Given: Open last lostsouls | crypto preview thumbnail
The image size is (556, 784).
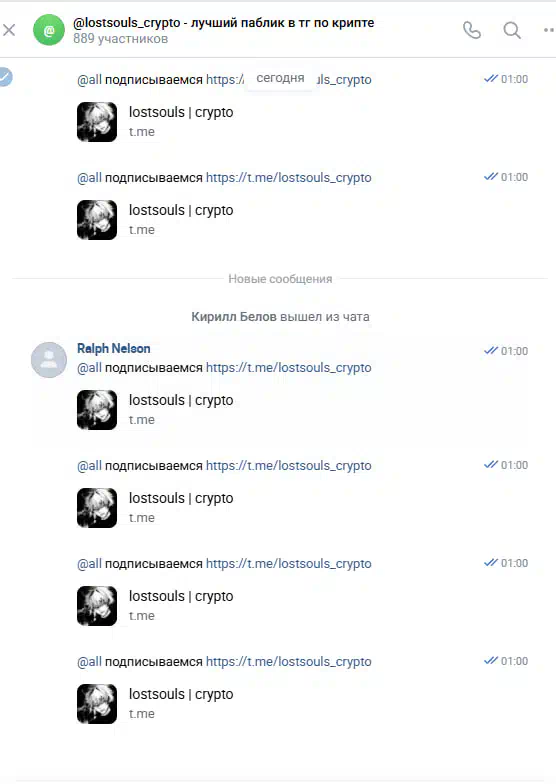Looking at the screenshot, I should (97, 704).
